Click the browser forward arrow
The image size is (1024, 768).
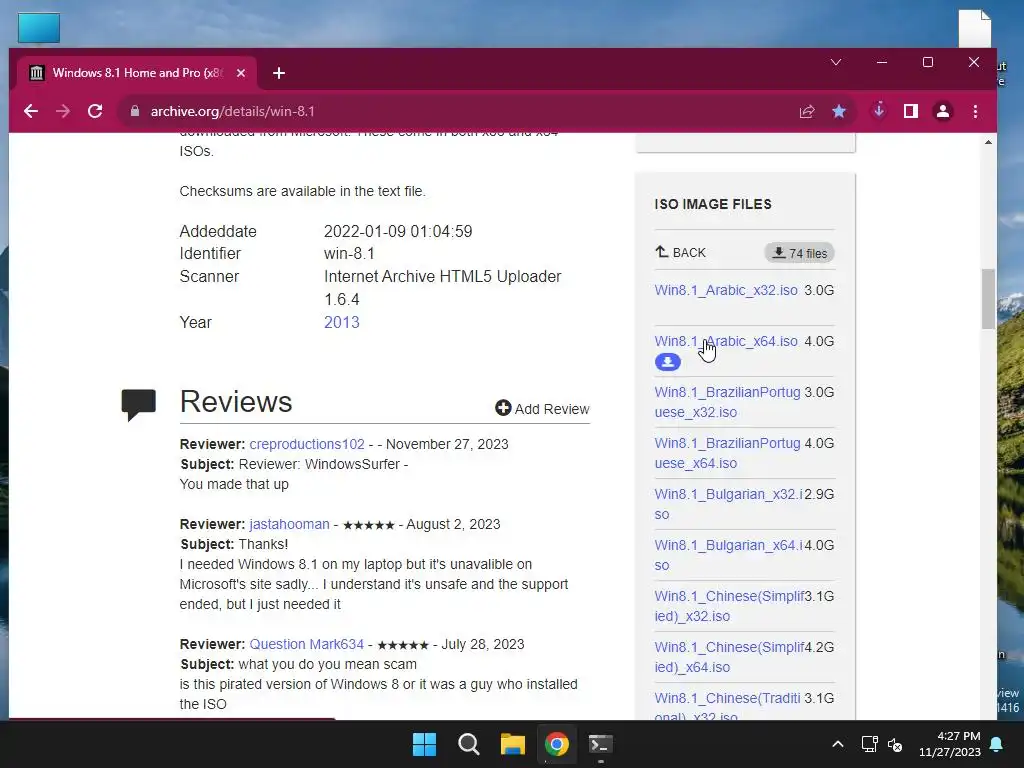pos(63,111)
